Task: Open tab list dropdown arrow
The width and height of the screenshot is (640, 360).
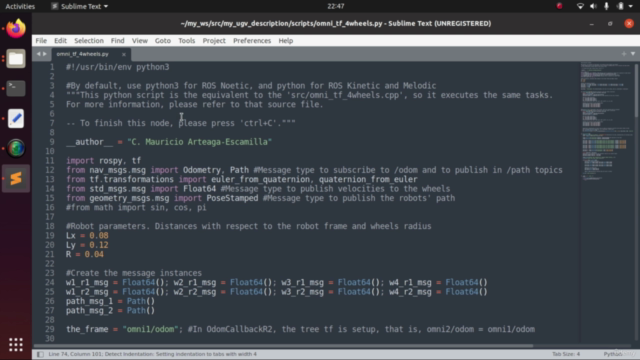Action: point(633,54)
